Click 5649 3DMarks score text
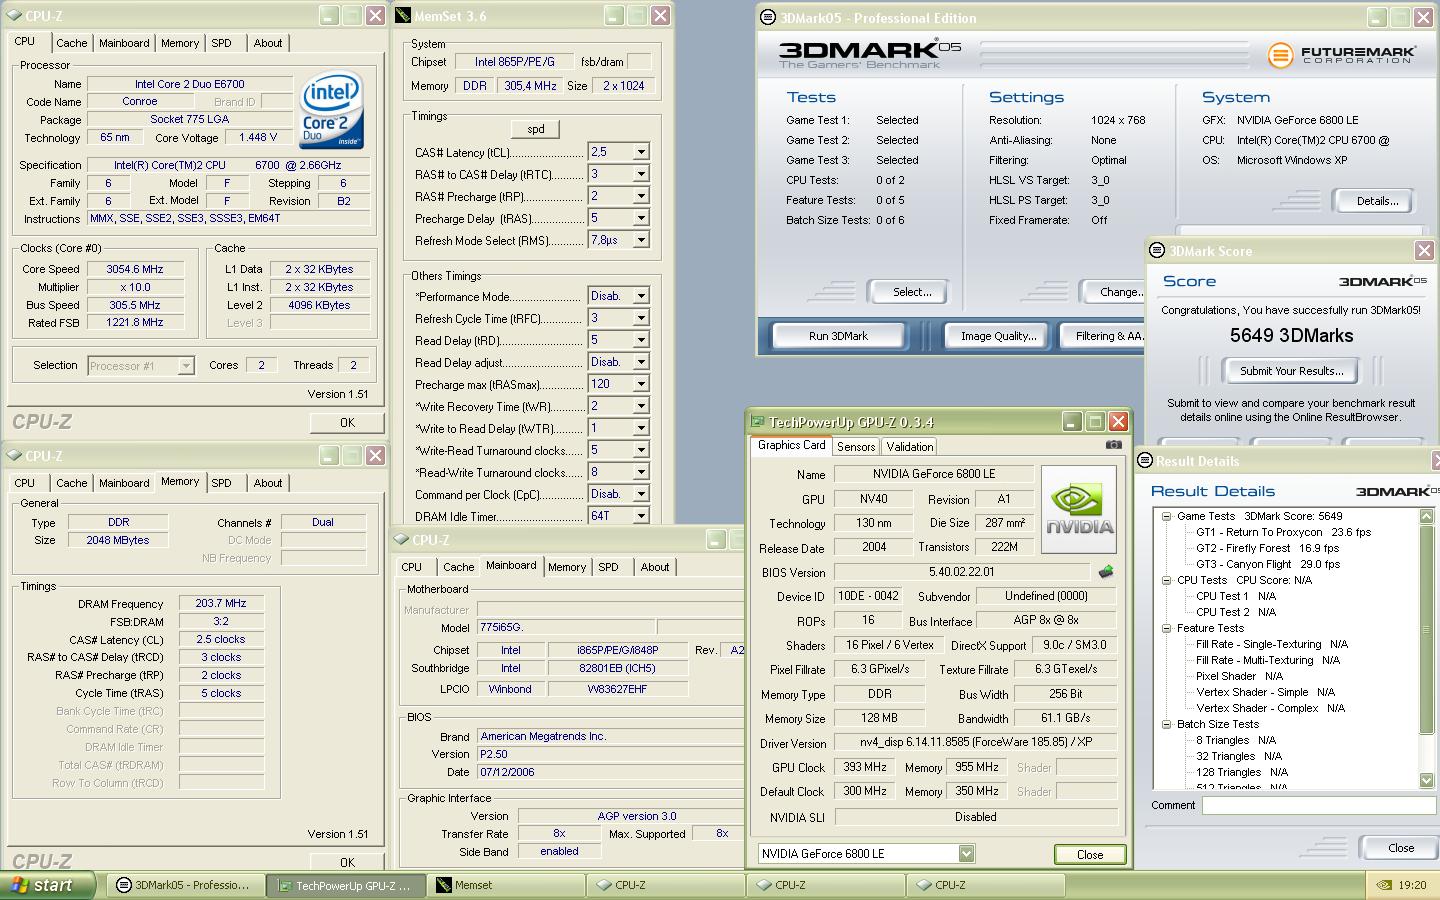 coord(1291,336)
